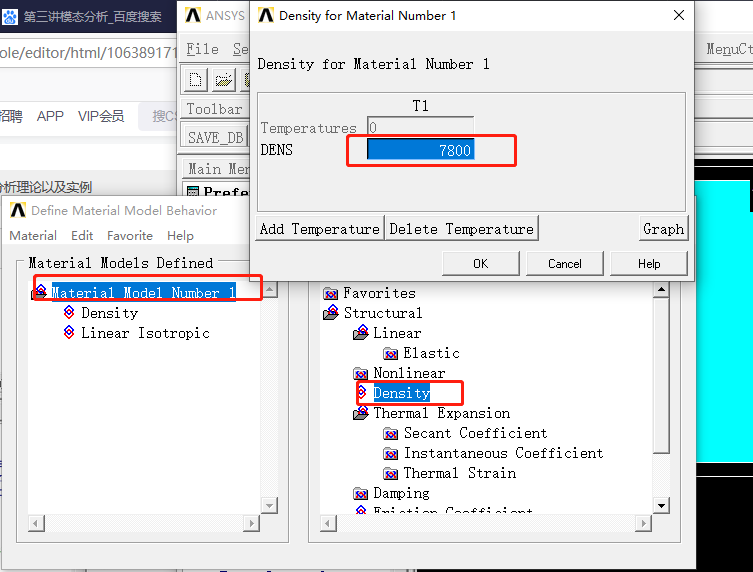Viewport: 753px width, 572px height.
Task: Open the Material menu
Action: click(x=33, y=236)
